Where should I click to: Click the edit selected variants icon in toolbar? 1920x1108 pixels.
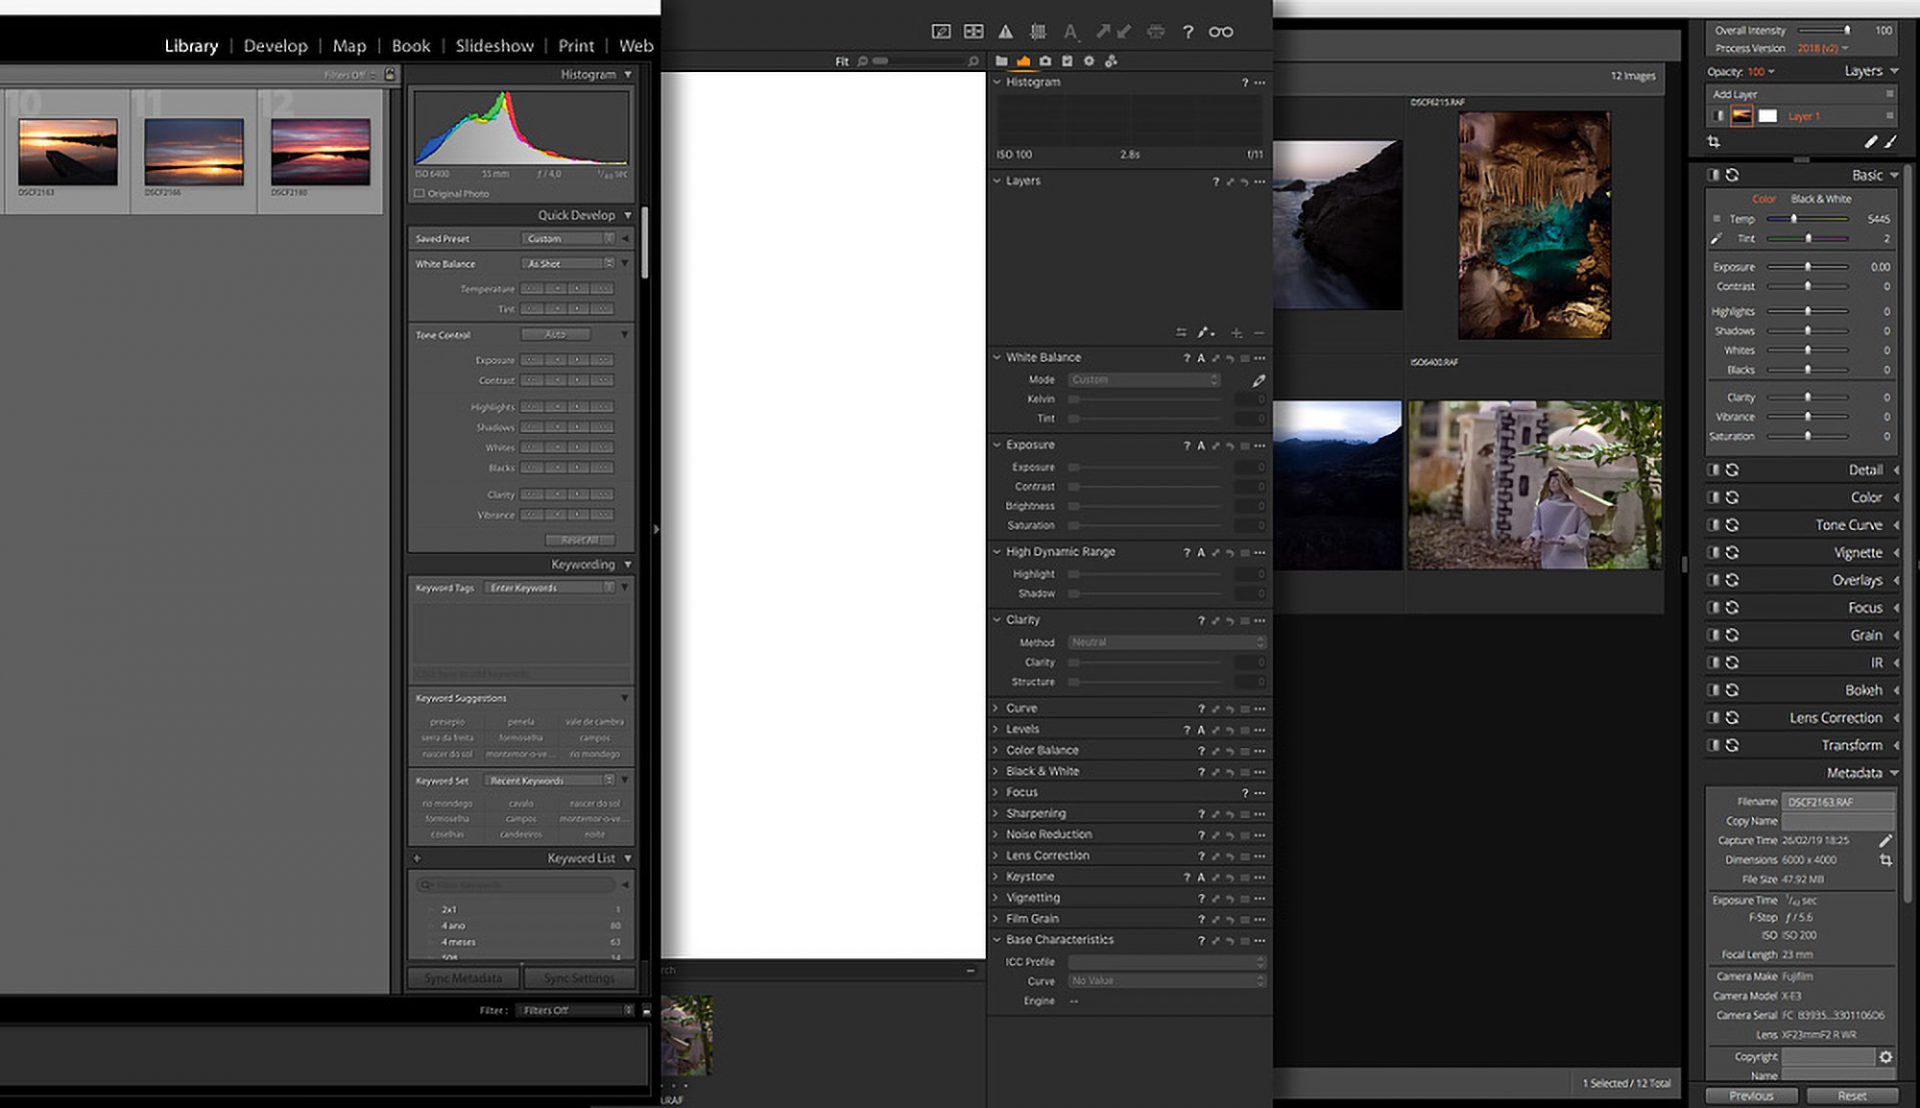pyautogui.click(x=941, y=32)
